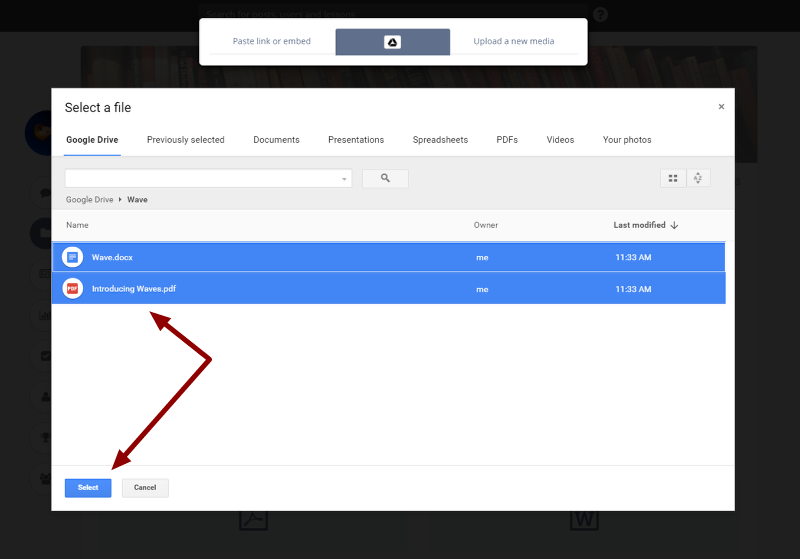800x559 pixels.
Task: Click the magnifier search button
Action: click(385, 178)
